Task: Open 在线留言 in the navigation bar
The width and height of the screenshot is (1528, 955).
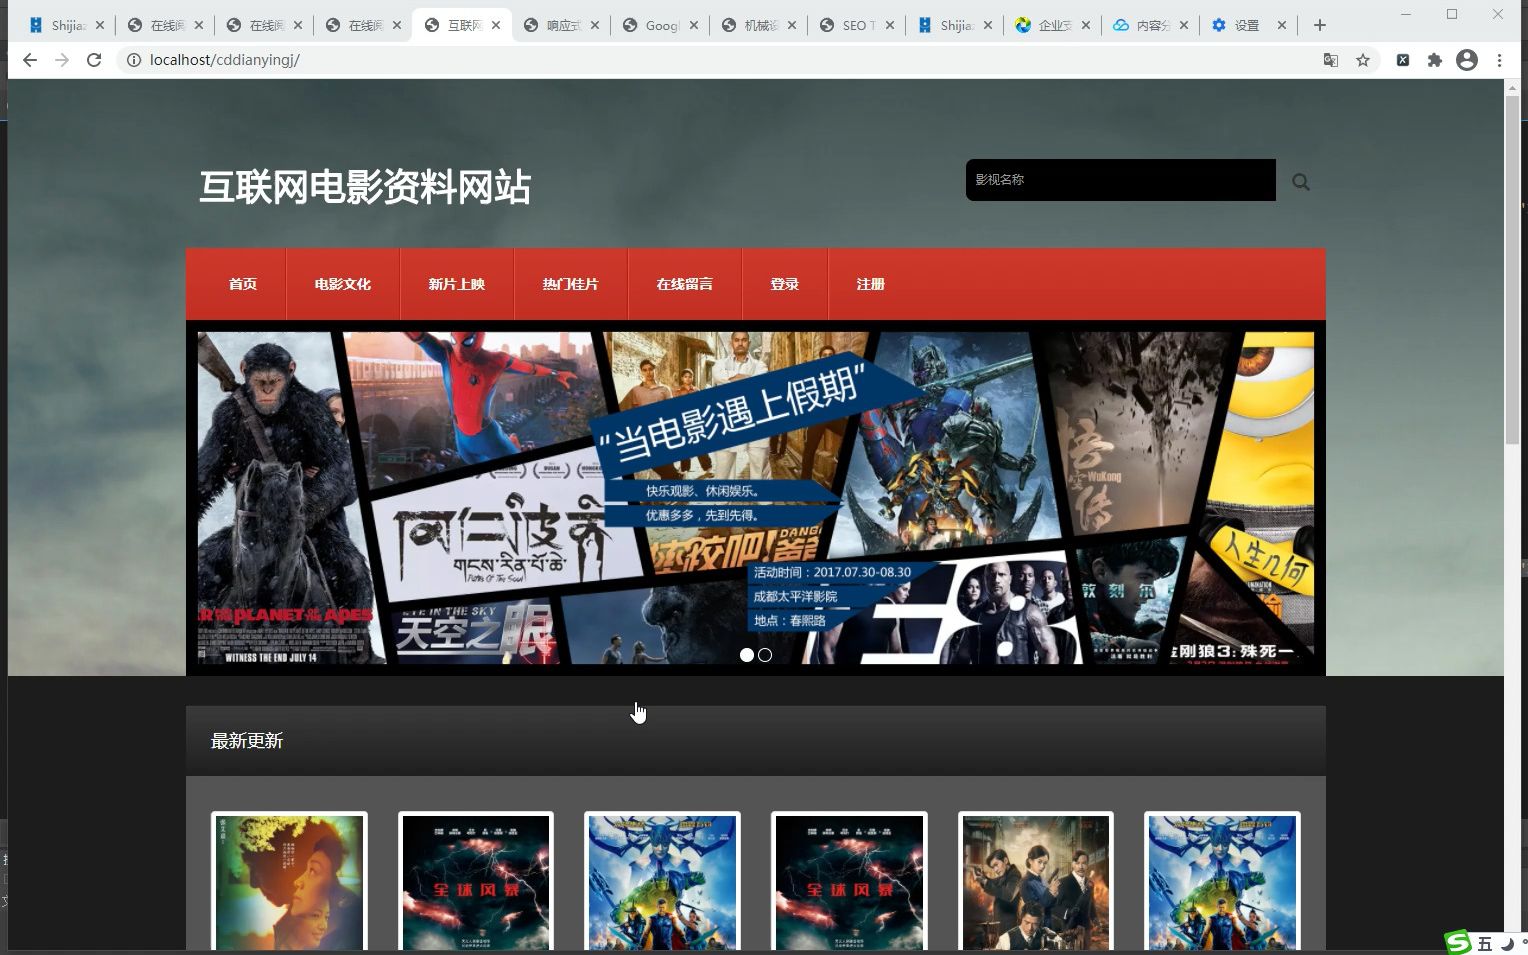Action: 685,284
